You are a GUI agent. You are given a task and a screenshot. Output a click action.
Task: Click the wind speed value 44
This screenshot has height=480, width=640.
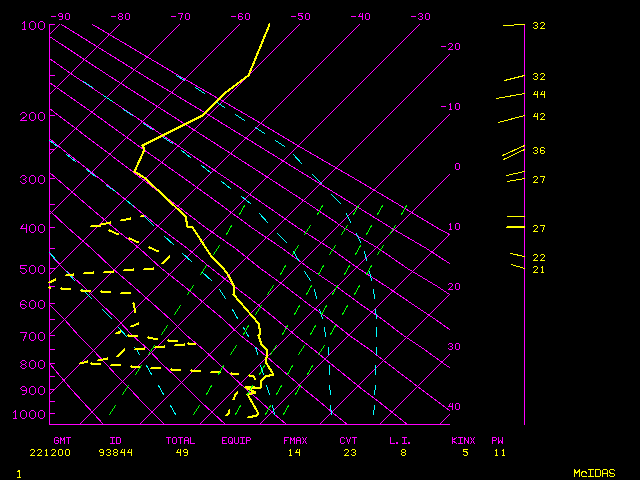[539, 95]
